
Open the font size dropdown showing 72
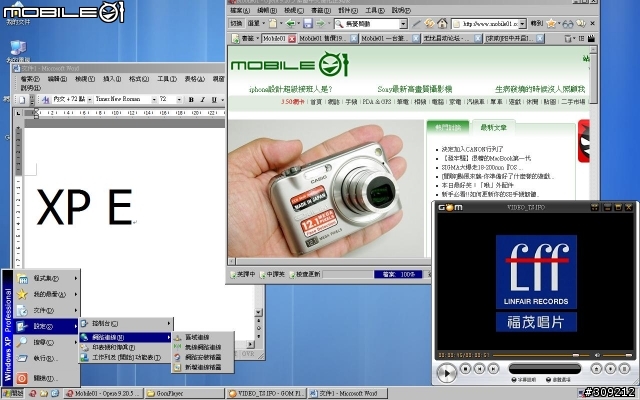(179, 100)
